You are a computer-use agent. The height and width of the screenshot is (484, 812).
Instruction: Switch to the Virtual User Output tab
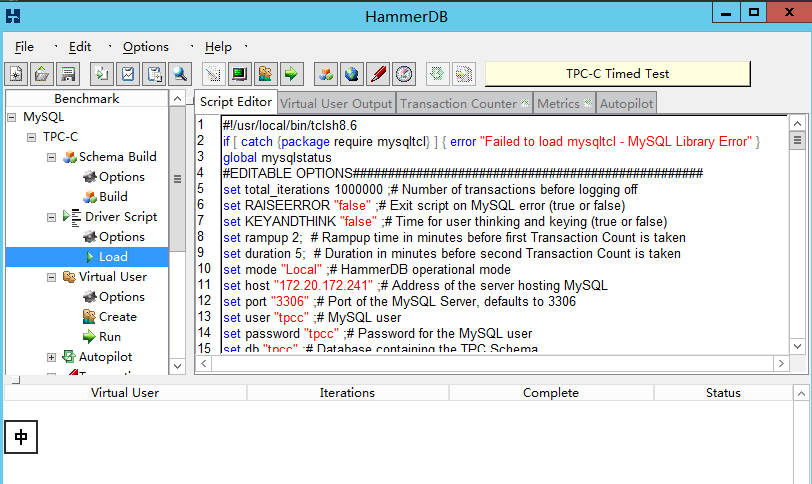click(x=336, y=103)
